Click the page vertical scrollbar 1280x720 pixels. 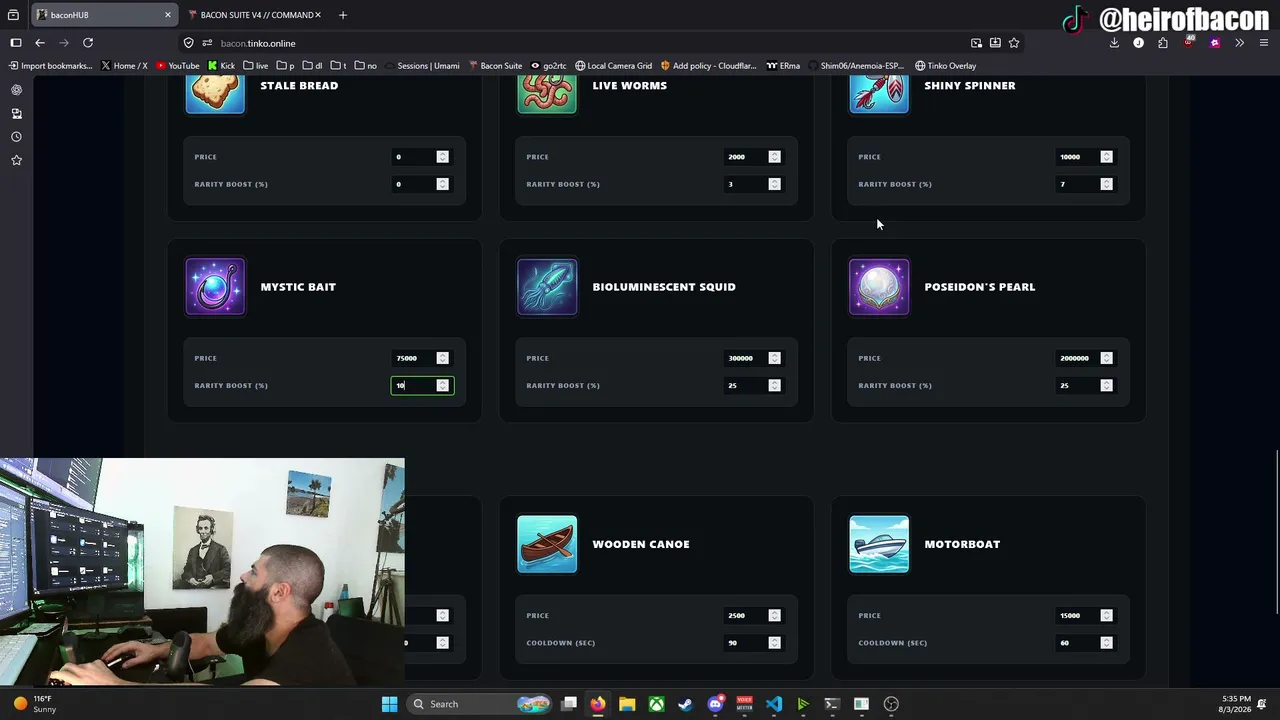pyautogui.click(x=1276, y=530)
